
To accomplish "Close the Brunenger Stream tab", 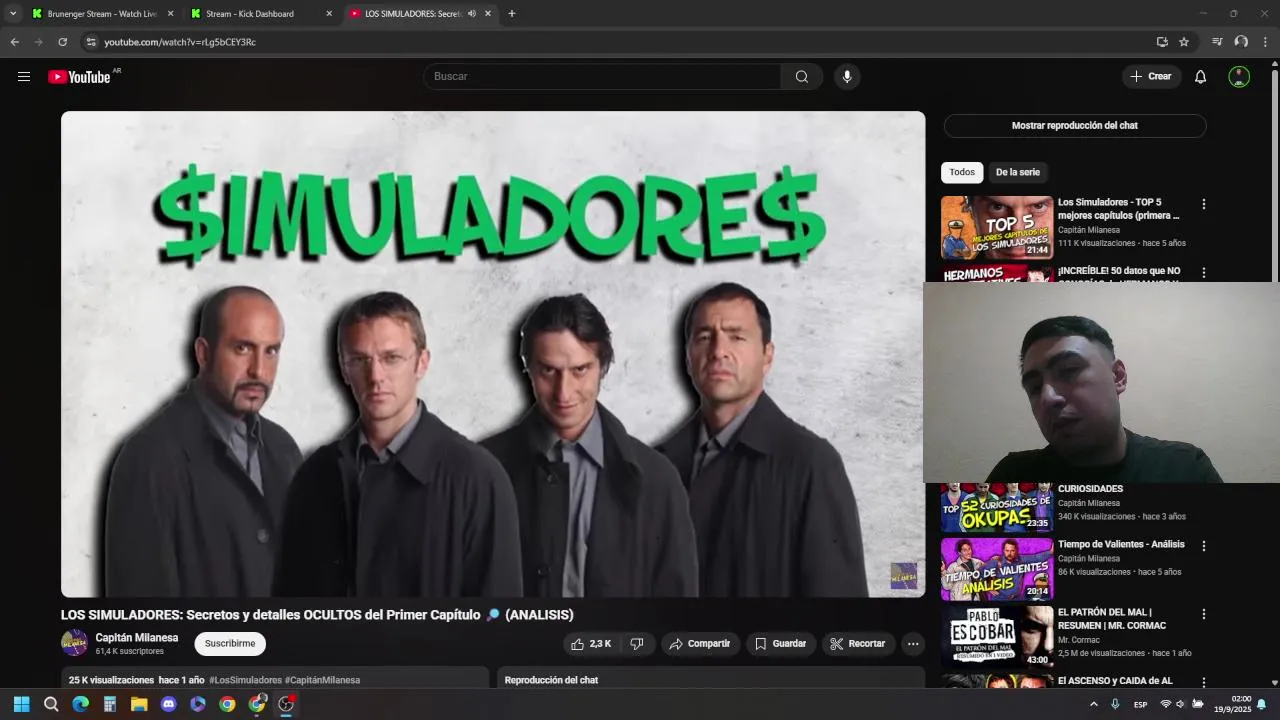I will pos(170,14).
